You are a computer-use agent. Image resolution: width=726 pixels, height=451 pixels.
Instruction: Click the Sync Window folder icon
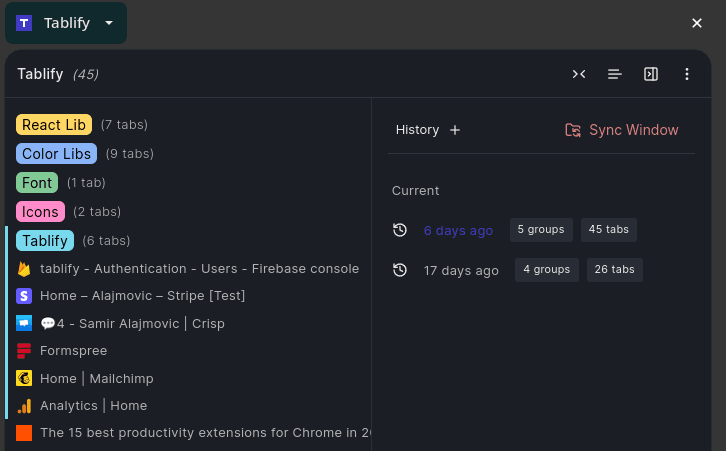pyautogui.click(x=573, y=130)
